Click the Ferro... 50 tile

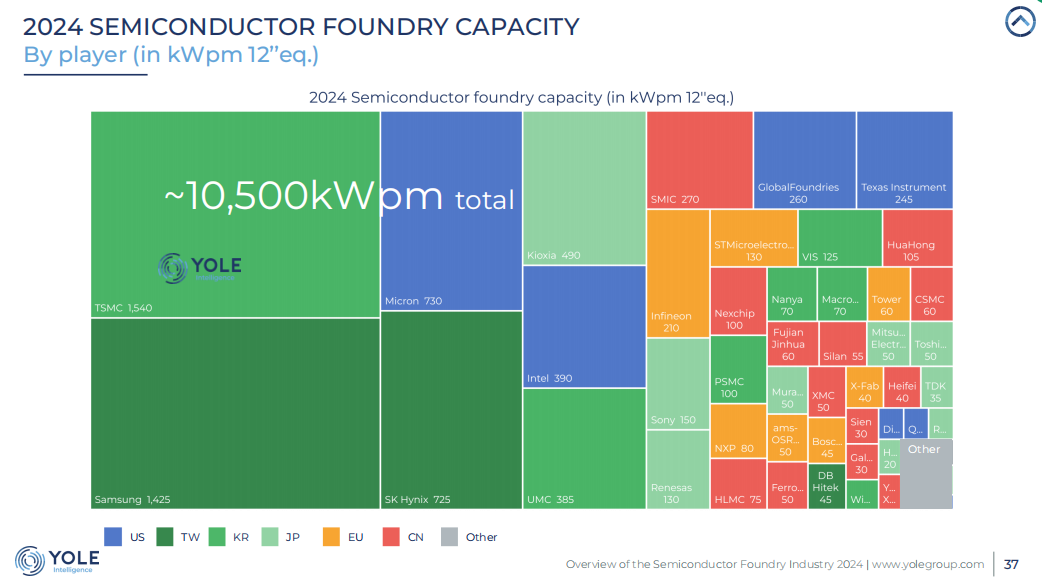(x=787, y=486)
